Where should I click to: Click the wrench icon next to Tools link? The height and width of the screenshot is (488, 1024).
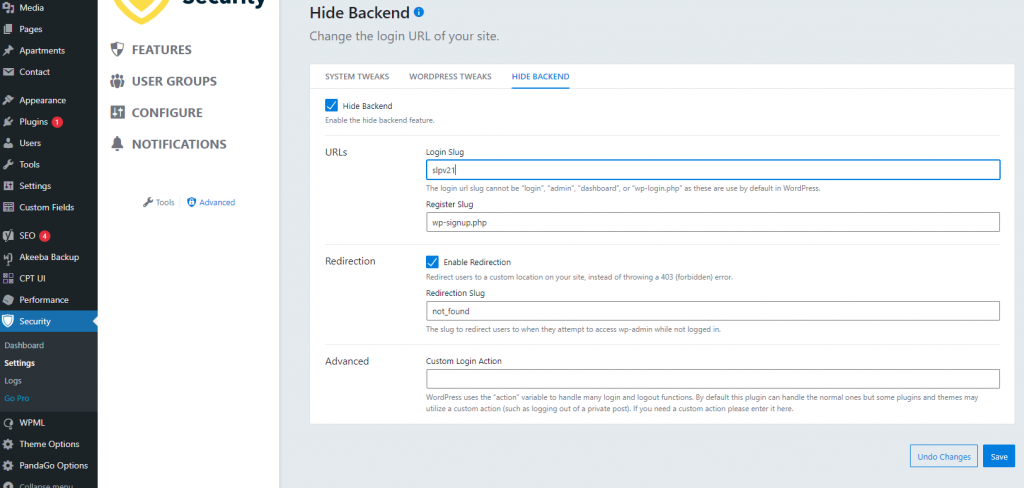[x=148, y=202]
